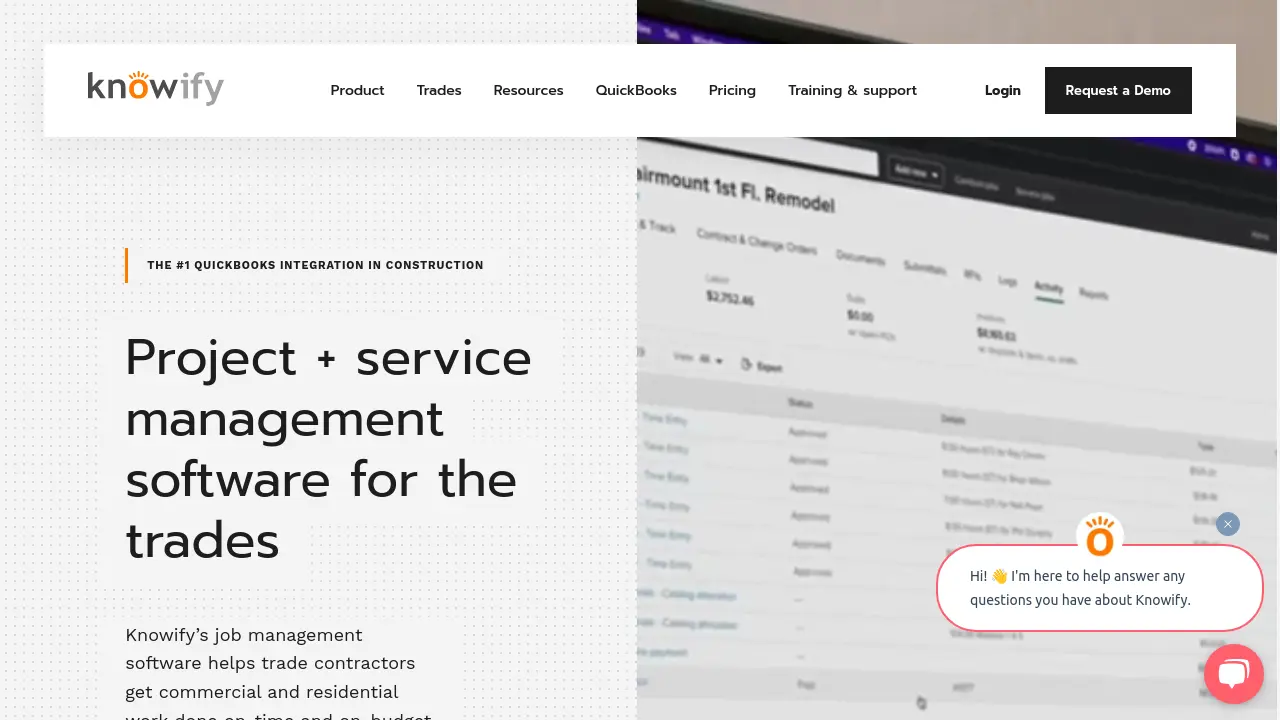The image size is (1280, 720).
Task: Click the Knowify logo
Action: pos(155,89)
